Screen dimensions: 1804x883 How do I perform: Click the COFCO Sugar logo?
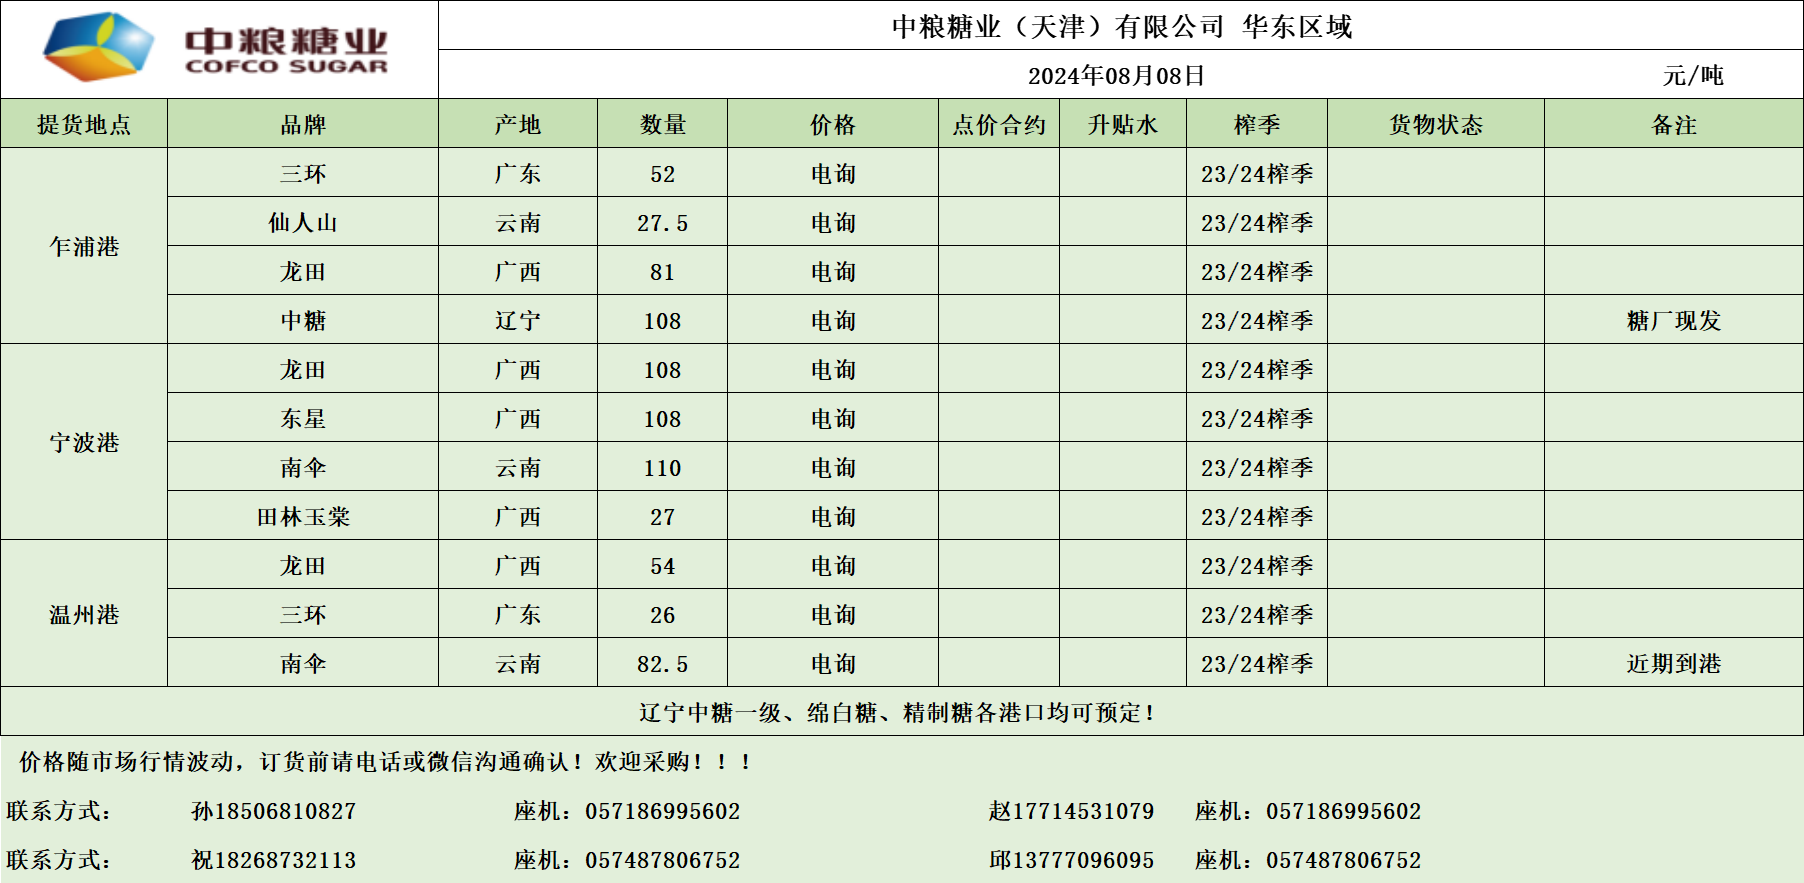pos(215,47)
